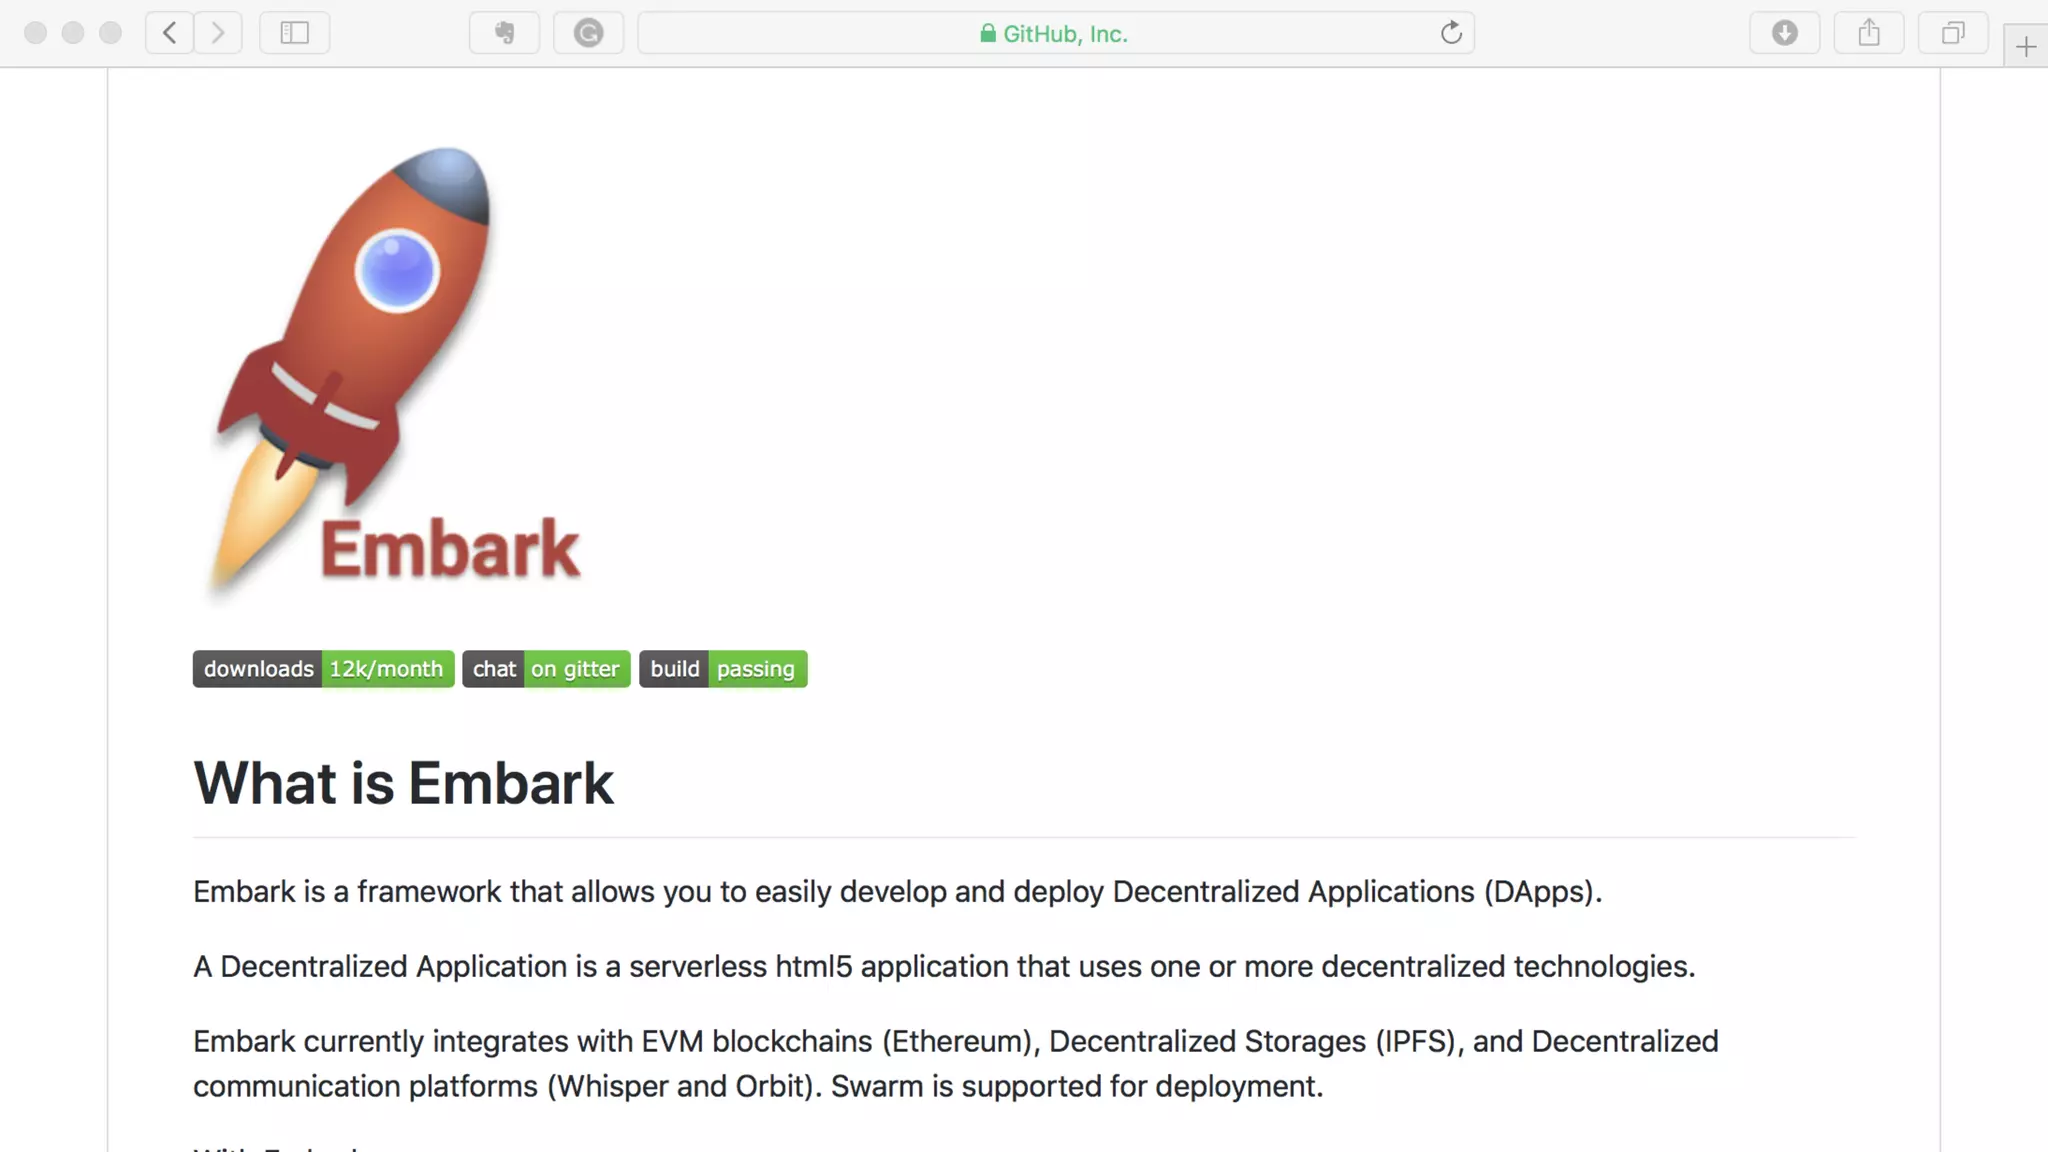Minimize the Safari window
Viewport: 2048px width, 1152px height.
tap(73, 33)
